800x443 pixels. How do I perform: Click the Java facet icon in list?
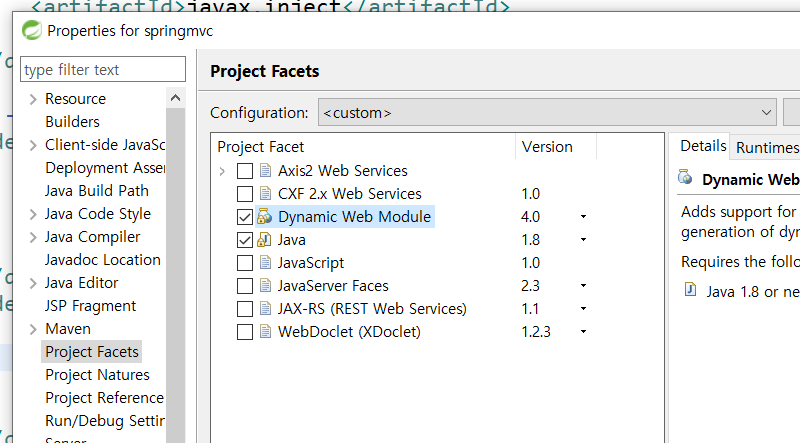pyautogui.click(x=264, y=239)
